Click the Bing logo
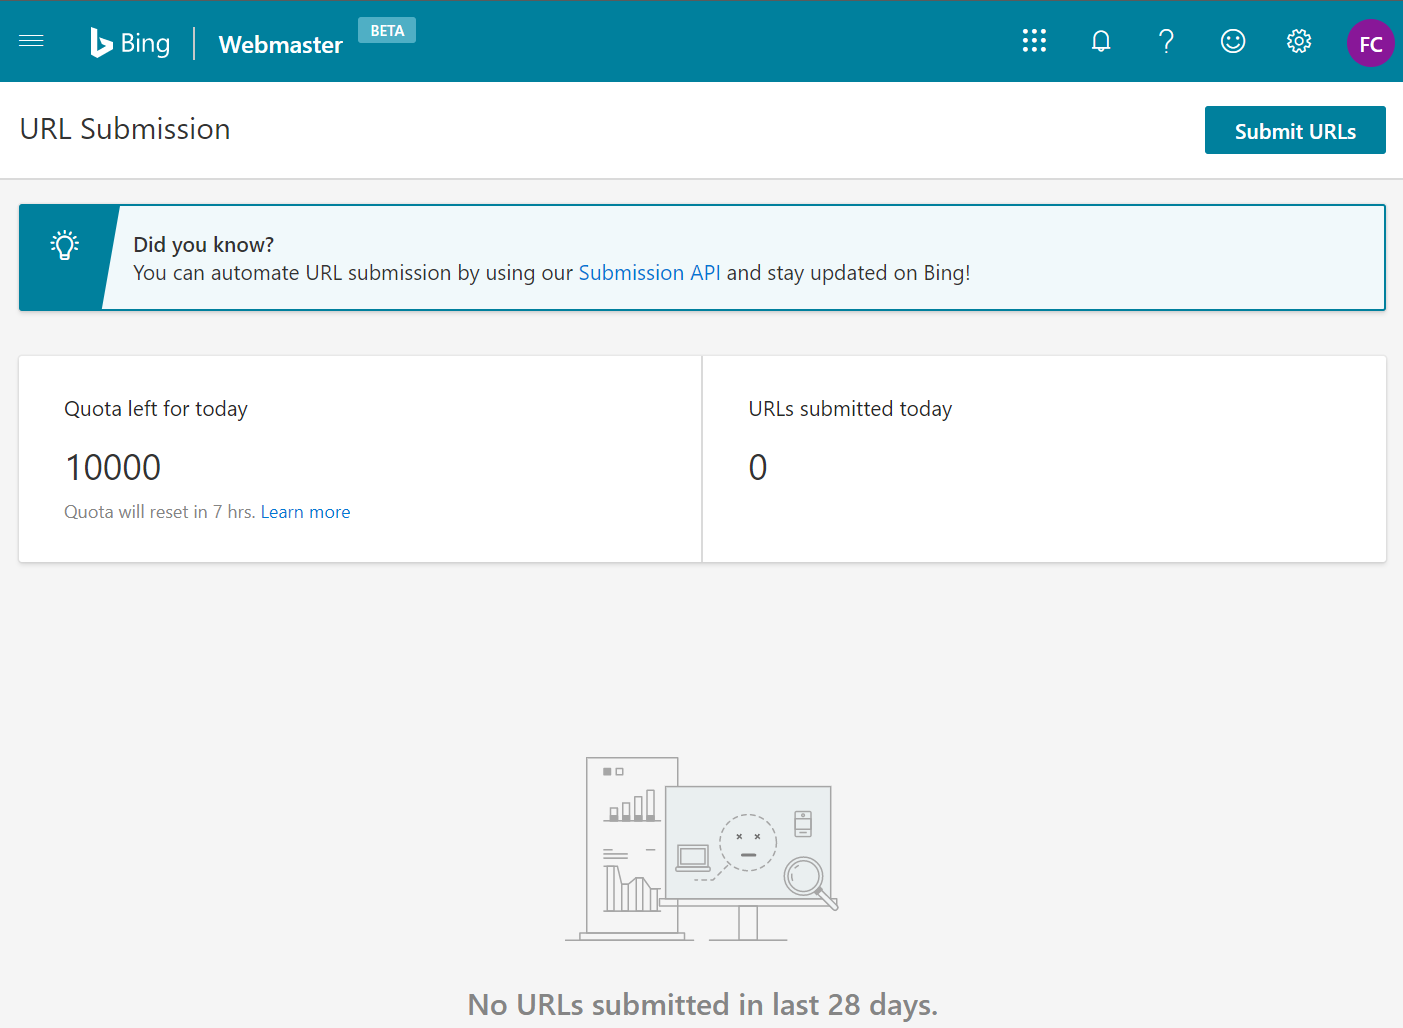This screenshot has width=1403, height=1028. tap(130, 41)
